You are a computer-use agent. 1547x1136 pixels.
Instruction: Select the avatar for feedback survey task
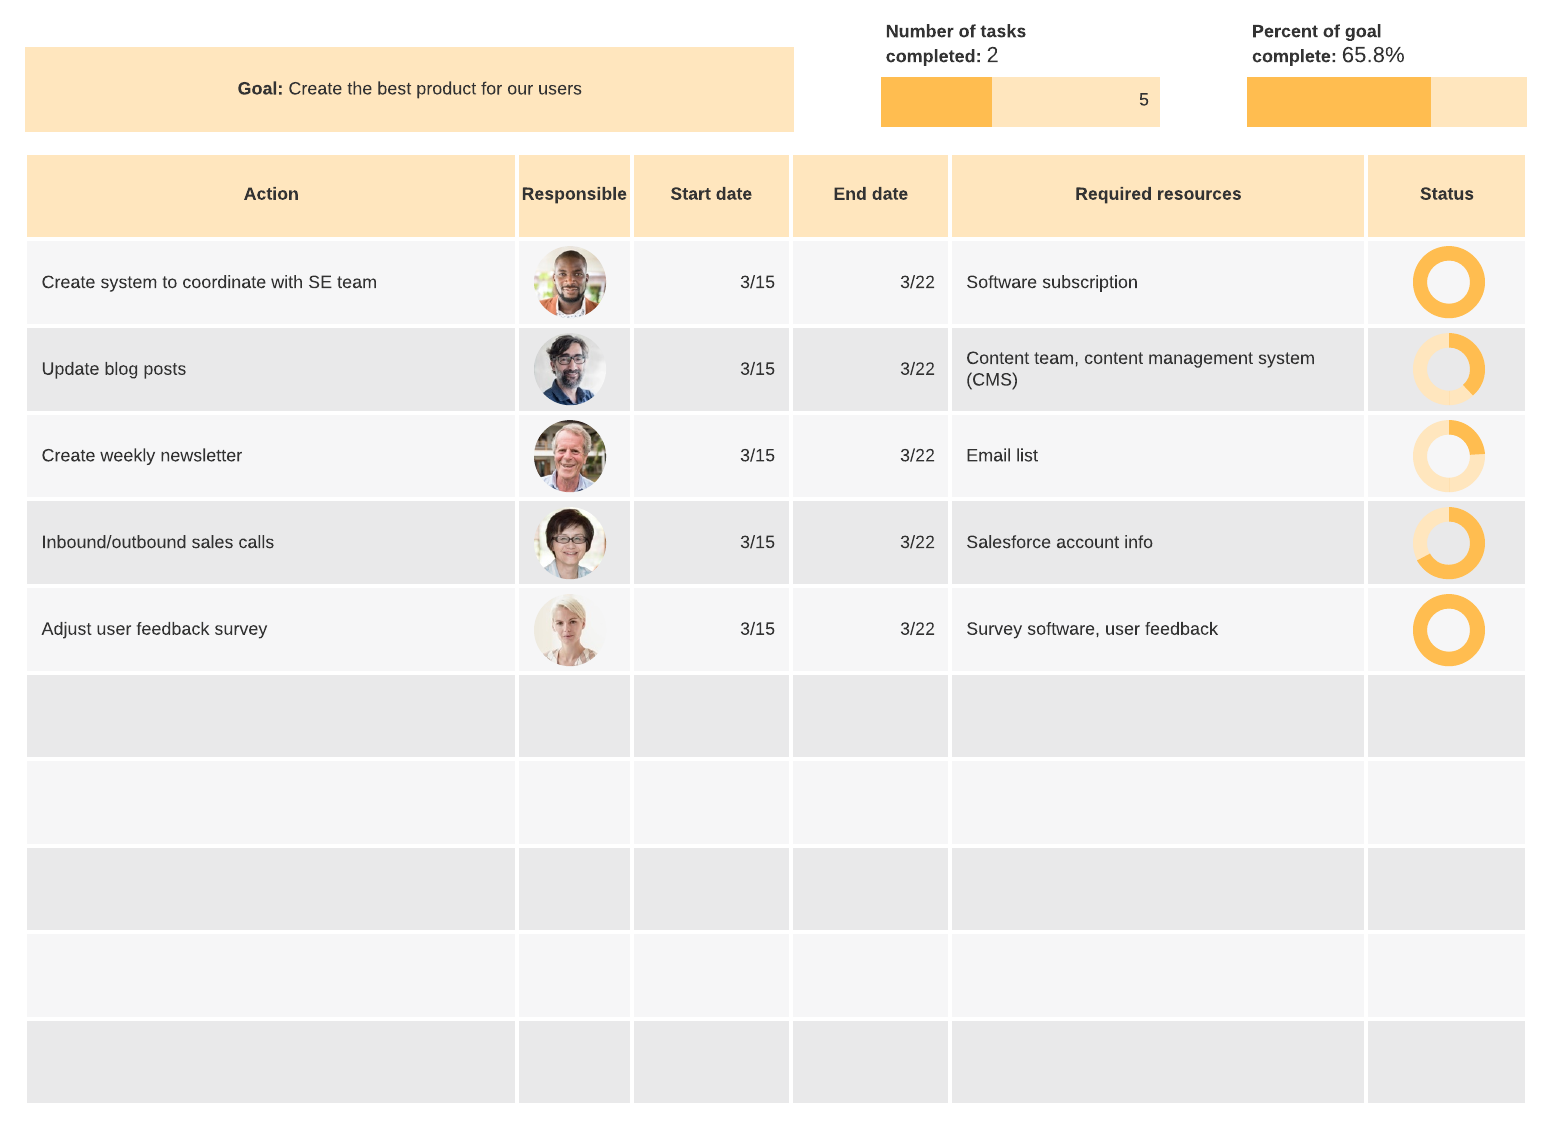(x=570, y=630)
